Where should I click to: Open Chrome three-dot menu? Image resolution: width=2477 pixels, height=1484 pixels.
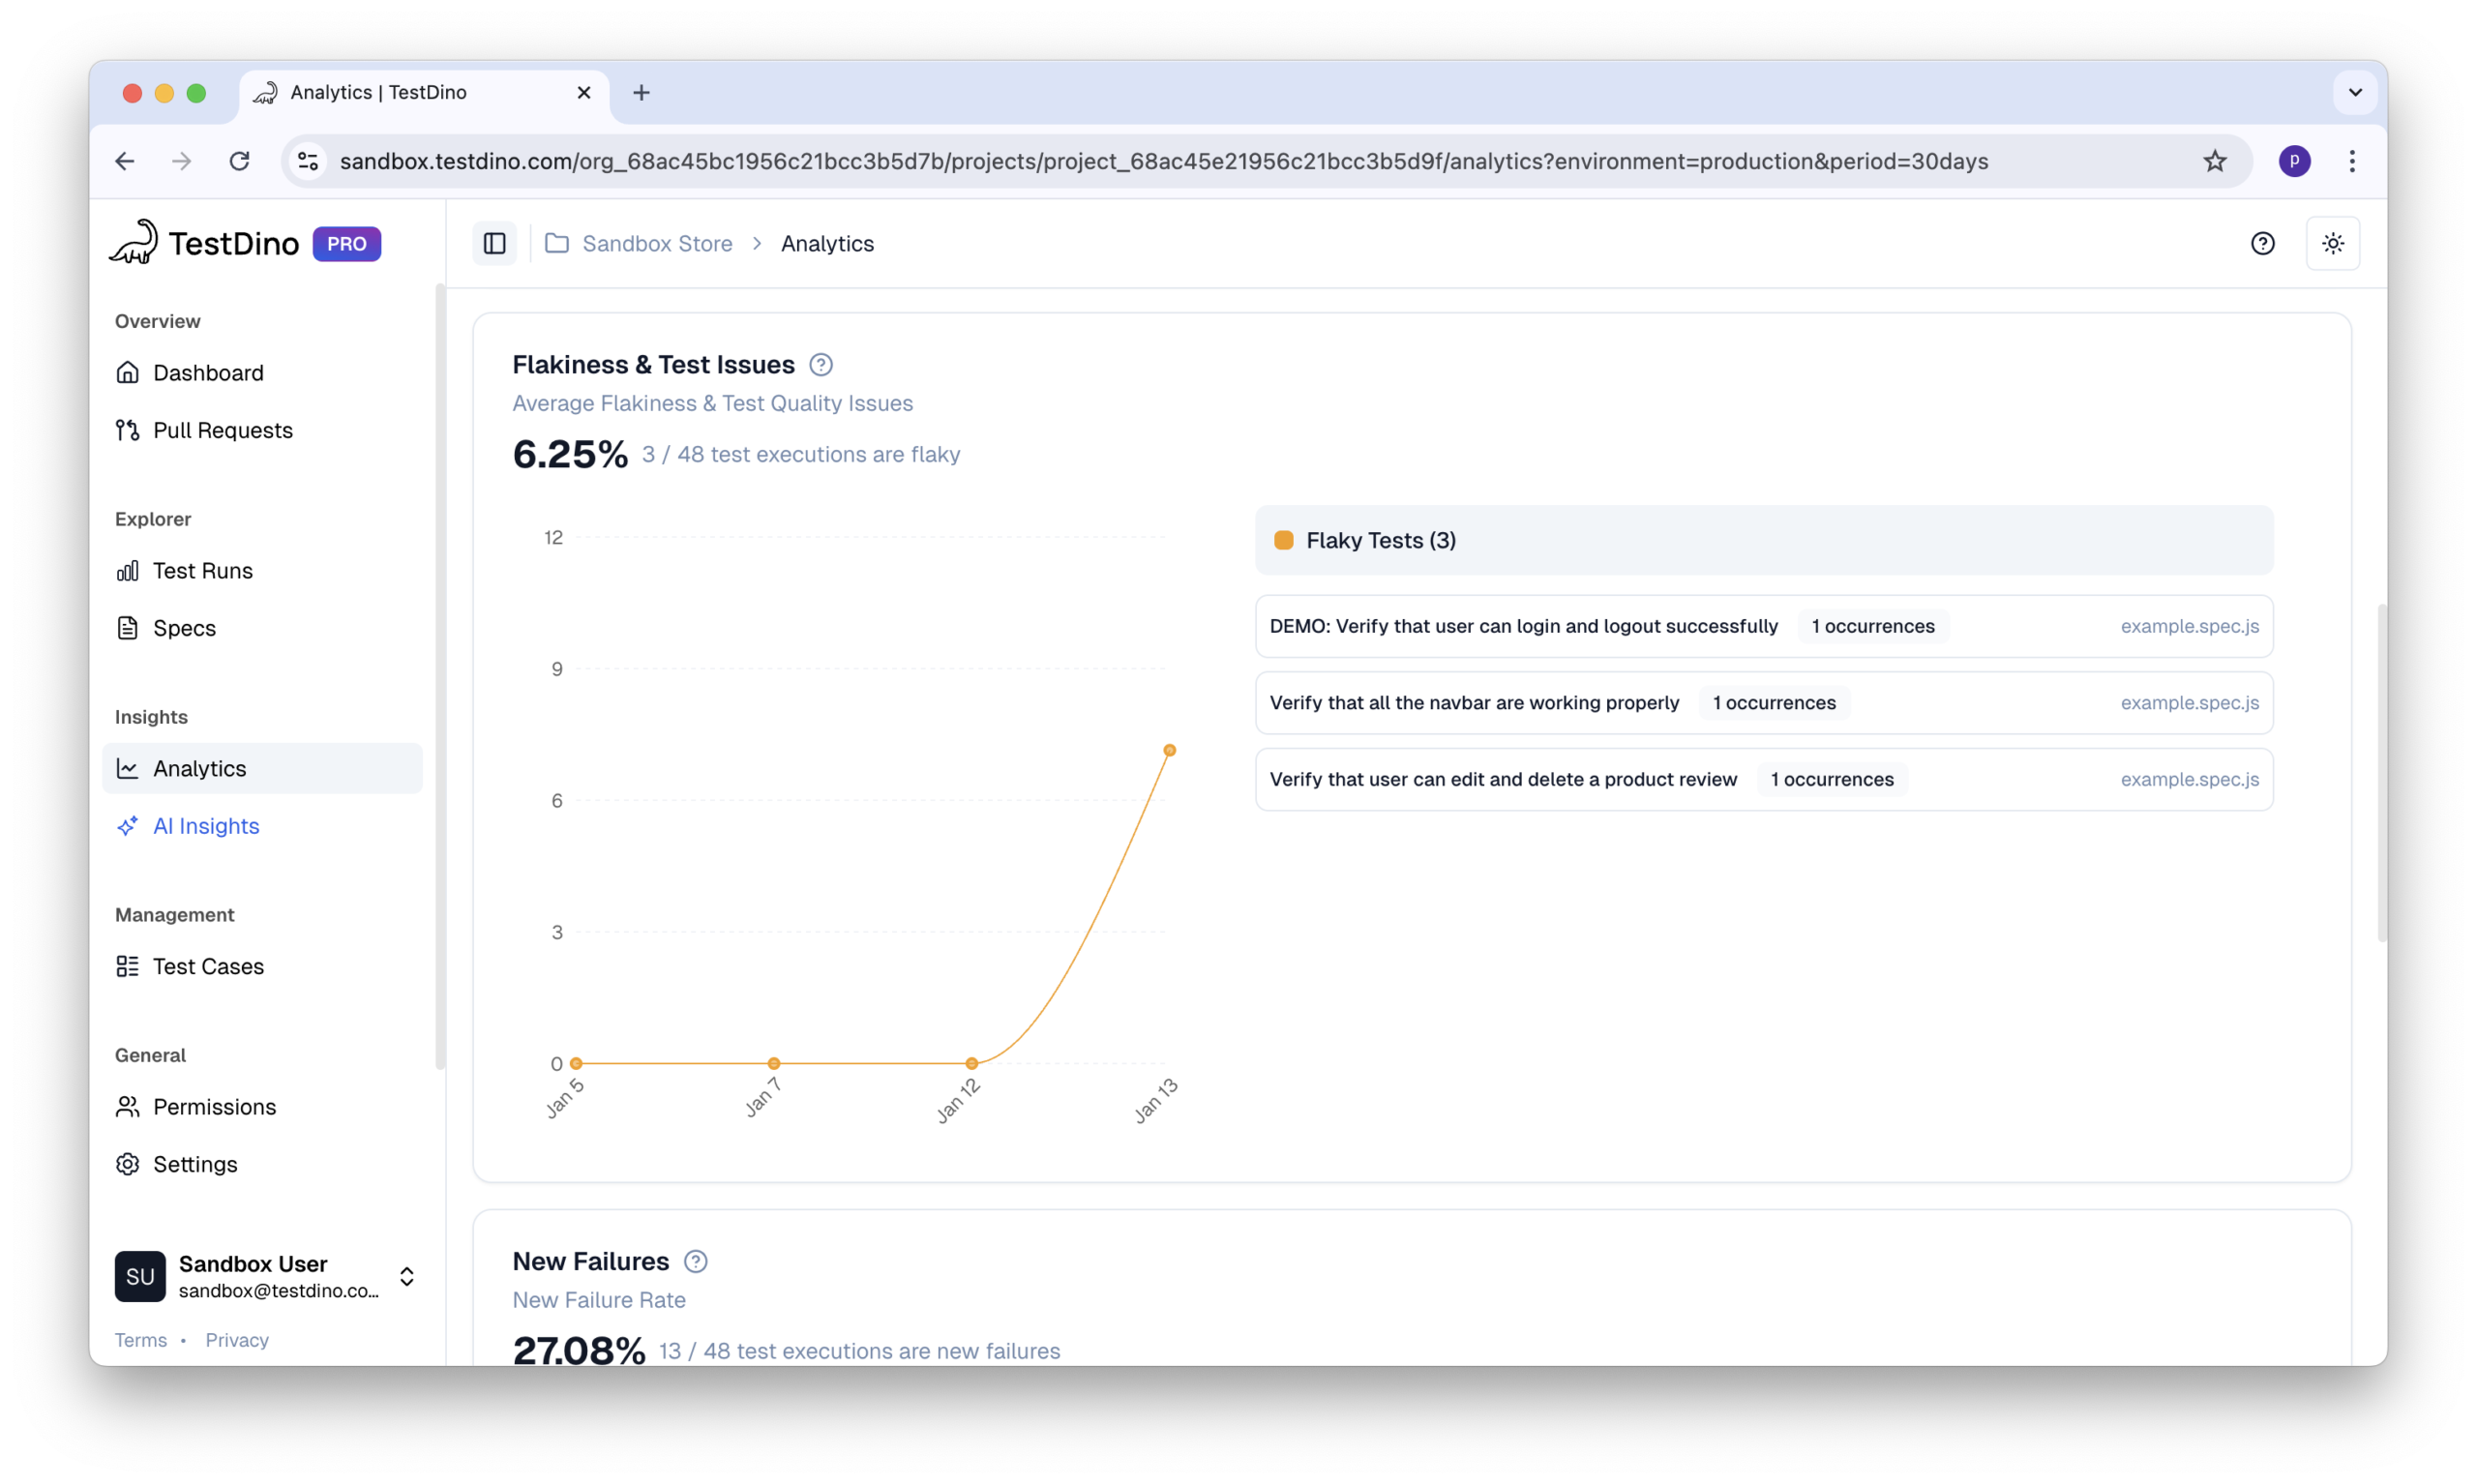[x=2352, y=161]
